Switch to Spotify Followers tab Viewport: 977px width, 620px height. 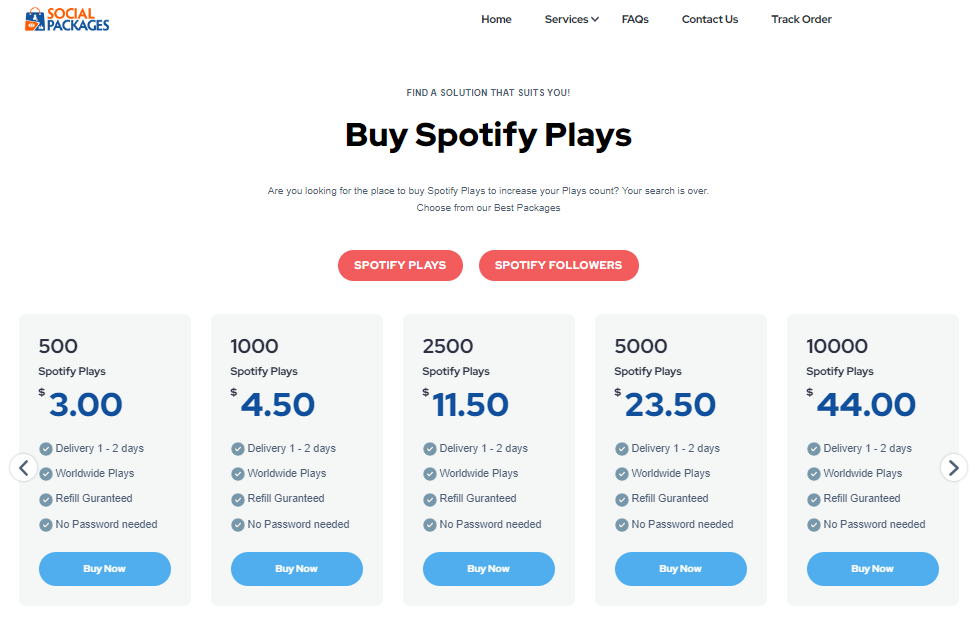558,265
